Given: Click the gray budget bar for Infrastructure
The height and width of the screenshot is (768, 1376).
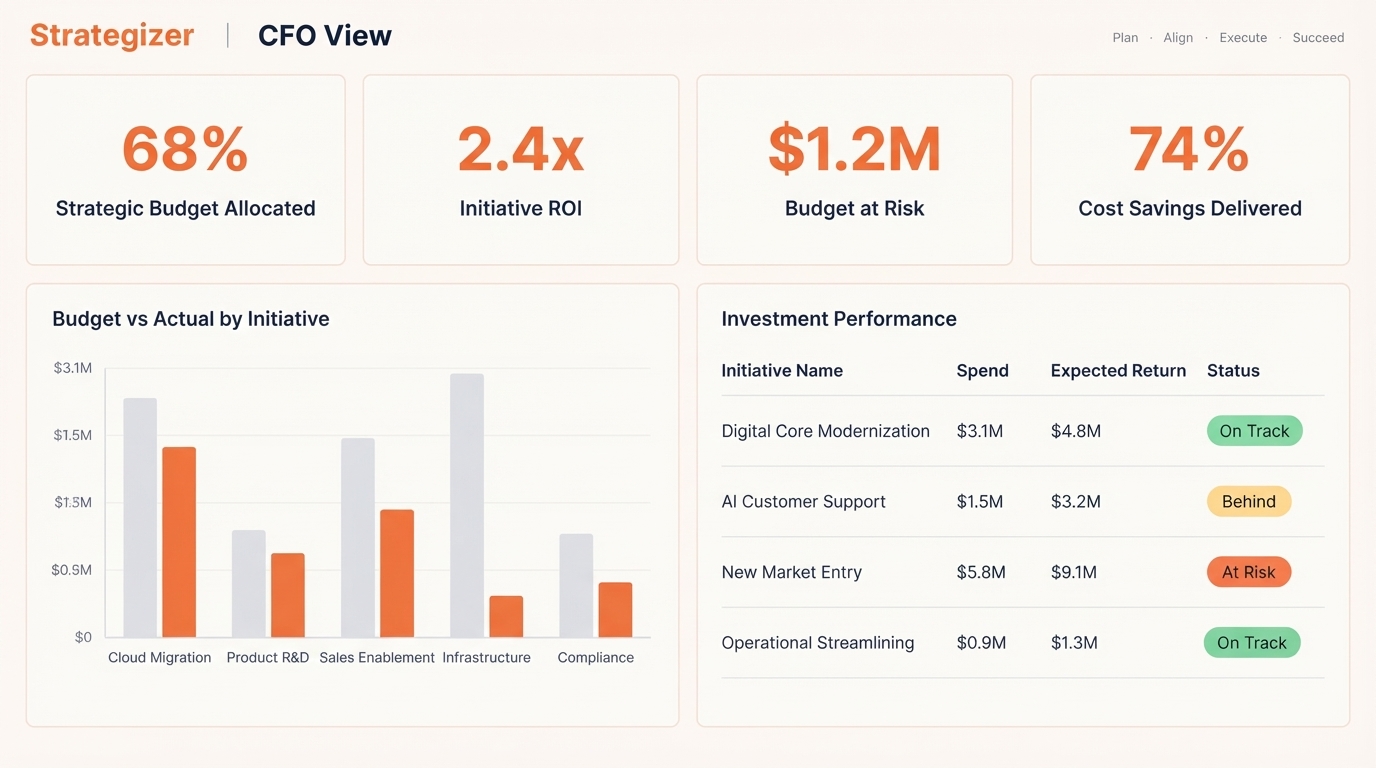Looking at the screenshot, I should click(x=467, y=506).
